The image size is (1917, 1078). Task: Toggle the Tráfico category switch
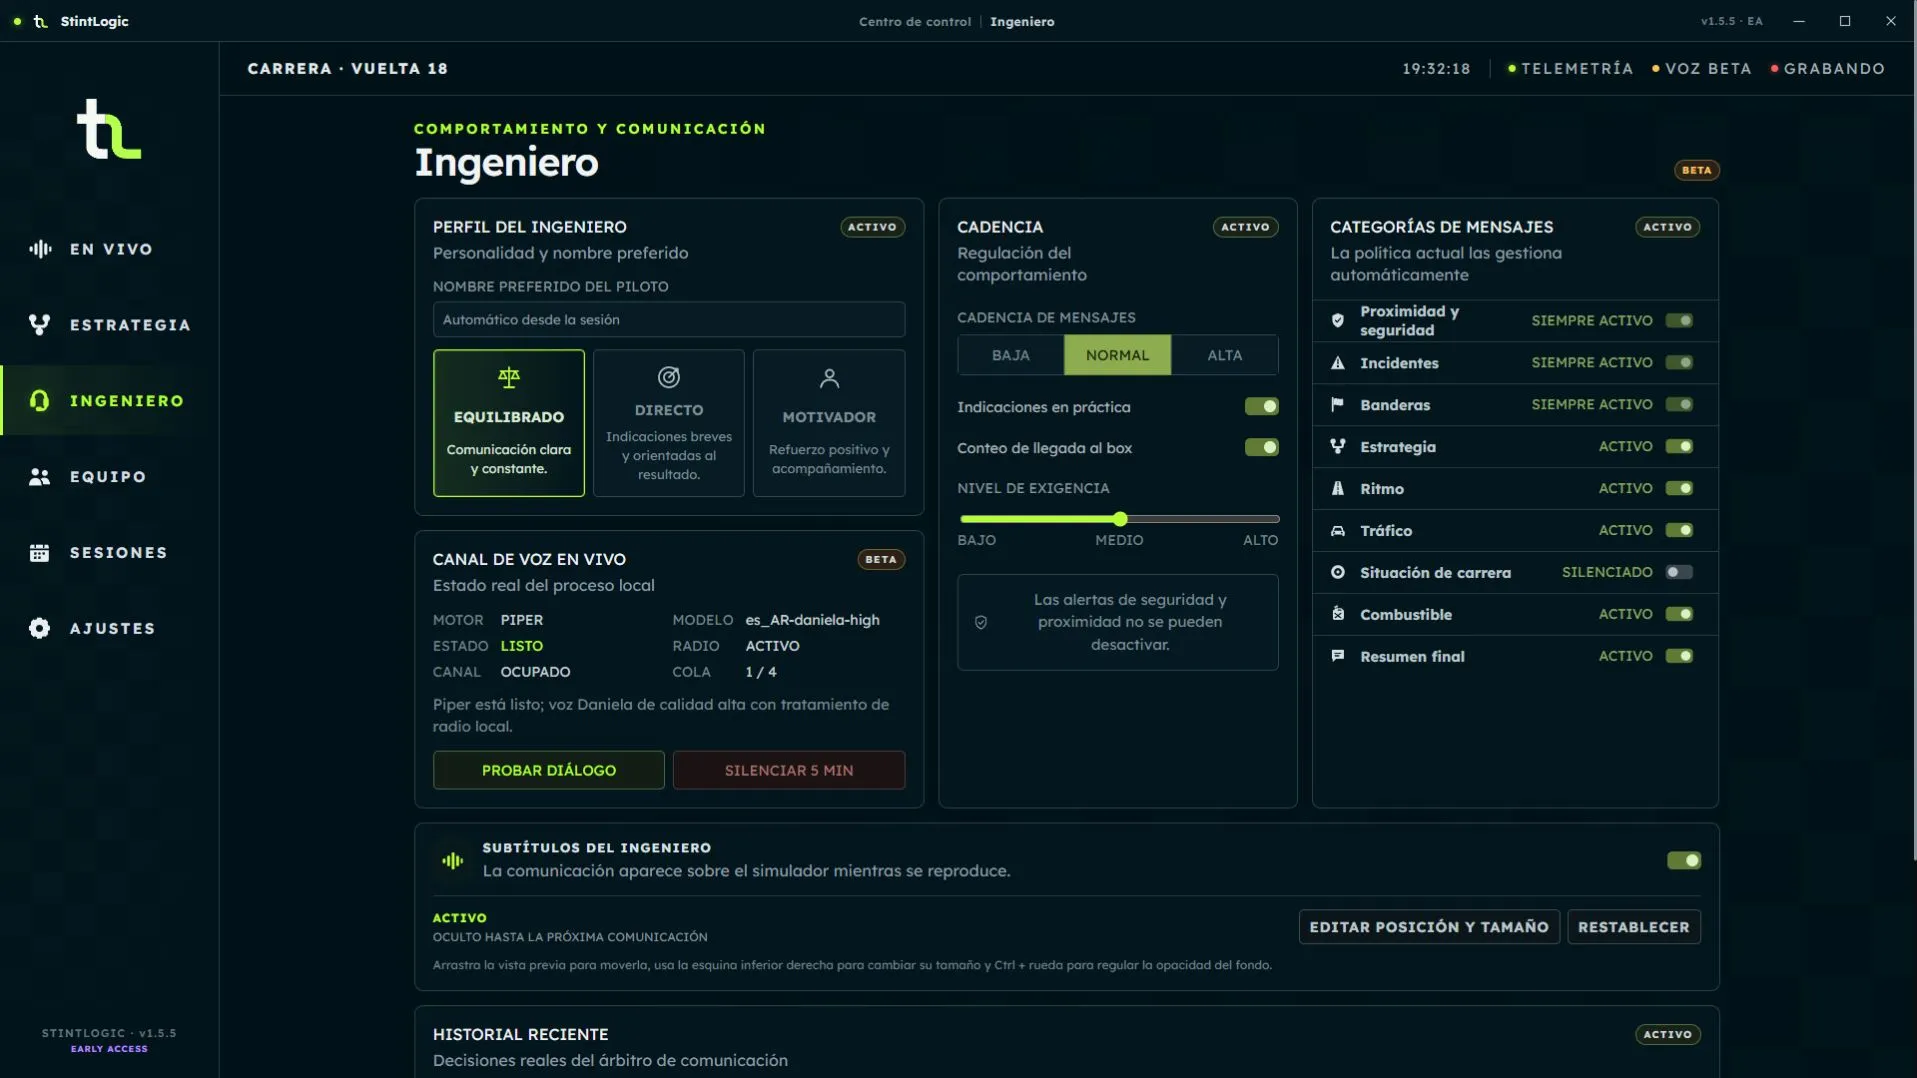click(x=1679, y=531)
